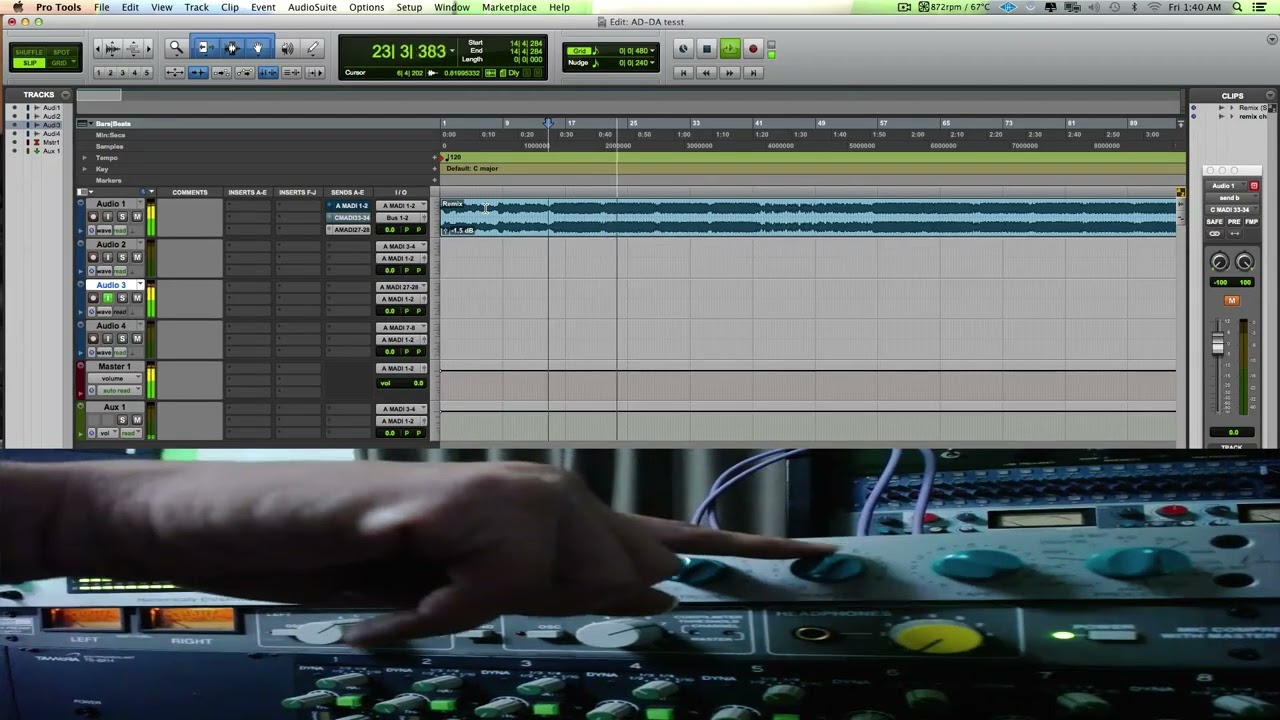
Task: Open the Grid value dropdown
Action: point(652,50)
